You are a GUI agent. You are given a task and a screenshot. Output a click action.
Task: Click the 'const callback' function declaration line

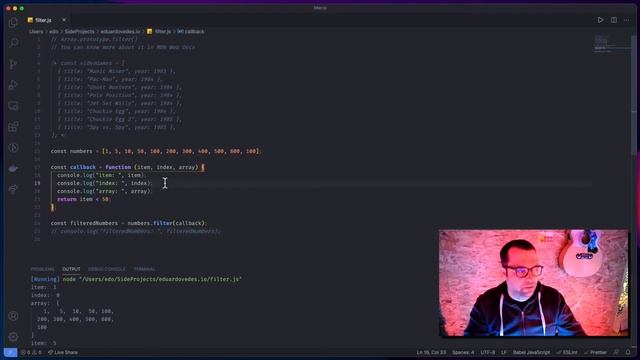pos(127,167)
